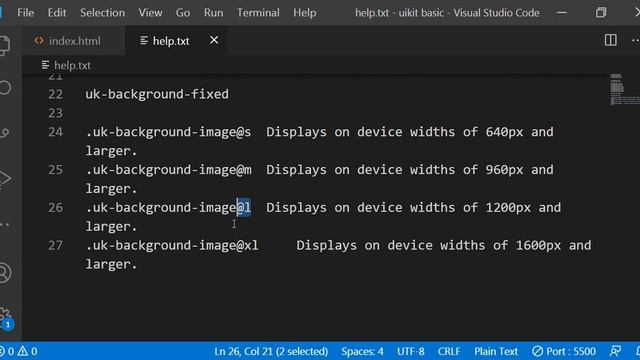
Task: Open the Search view in activity bar
Action: 5,87
